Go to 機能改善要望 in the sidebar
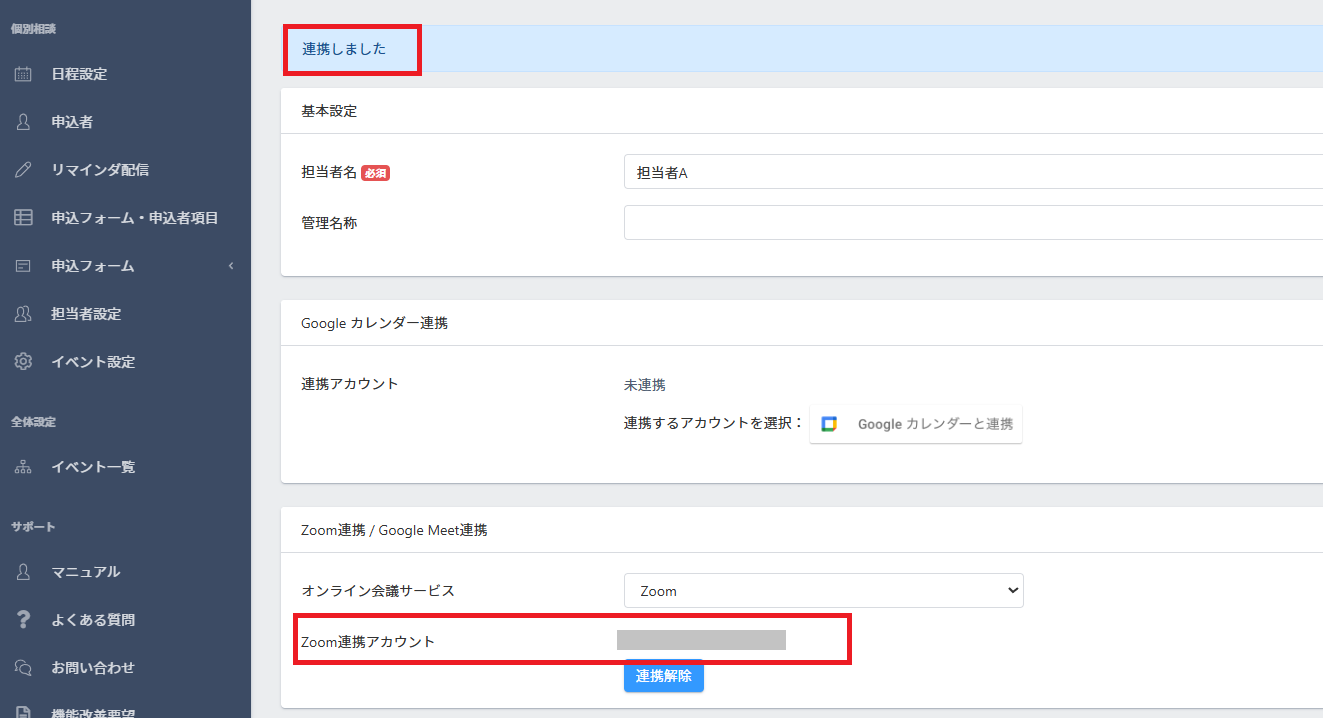This screenshot has height=718, width=1323. [x=93, y=712]
